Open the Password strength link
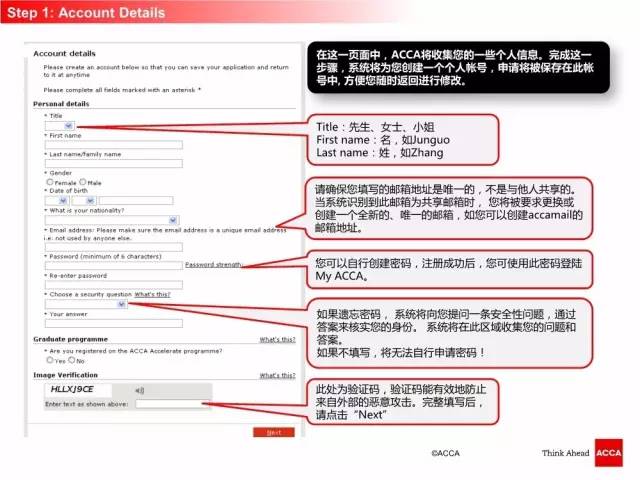The height and width of the screenshot is (480, 640). click(213, 264)
